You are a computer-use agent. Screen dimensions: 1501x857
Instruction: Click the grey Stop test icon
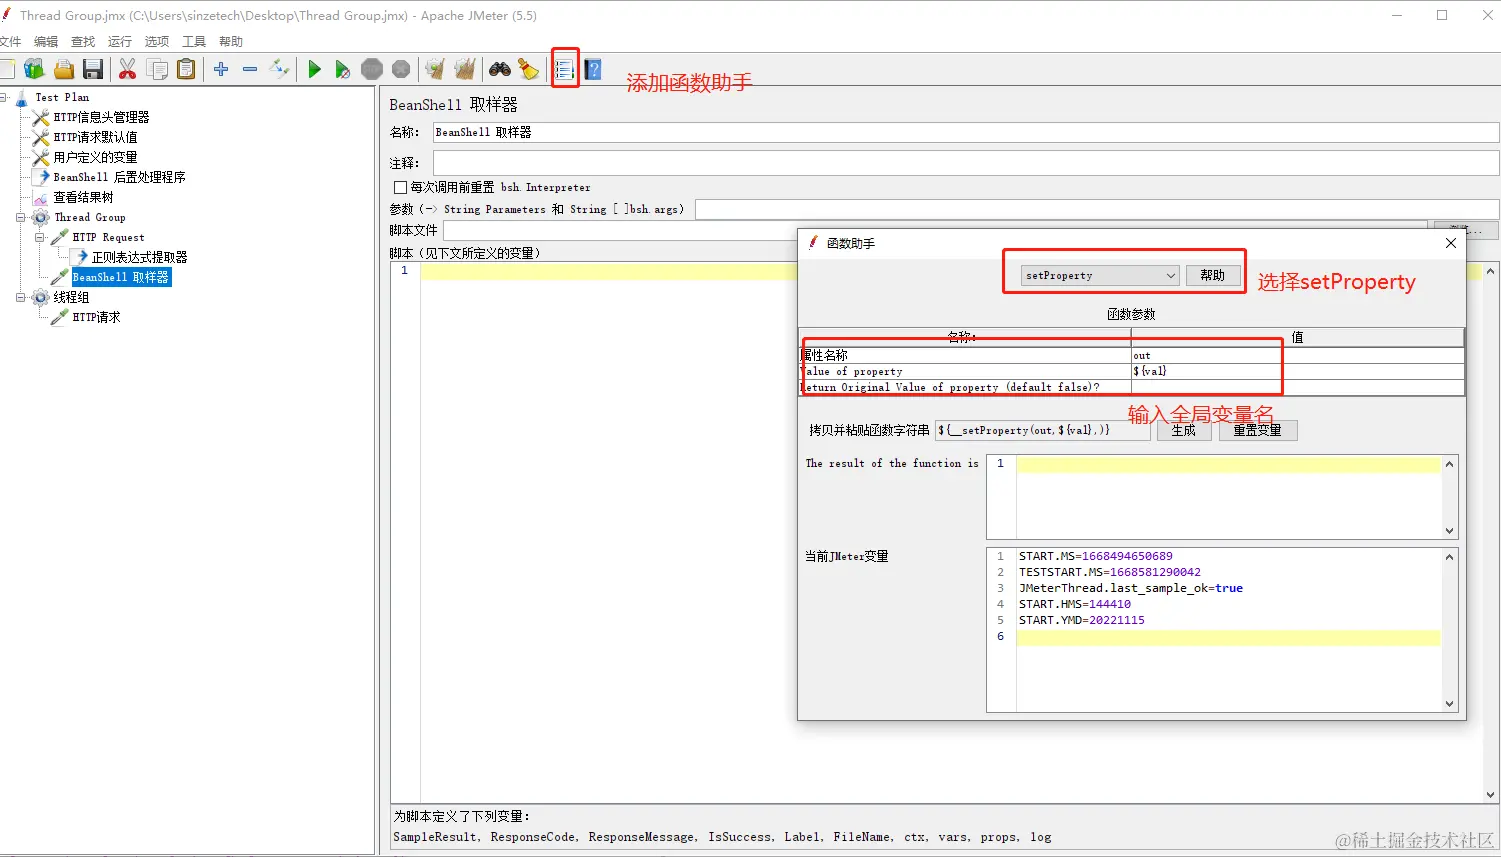[x=372, y=69]
